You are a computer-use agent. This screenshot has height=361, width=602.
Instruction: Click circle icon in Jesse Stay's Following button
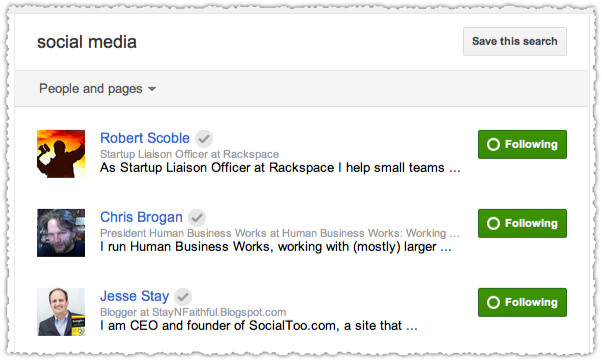pos(493,303)
